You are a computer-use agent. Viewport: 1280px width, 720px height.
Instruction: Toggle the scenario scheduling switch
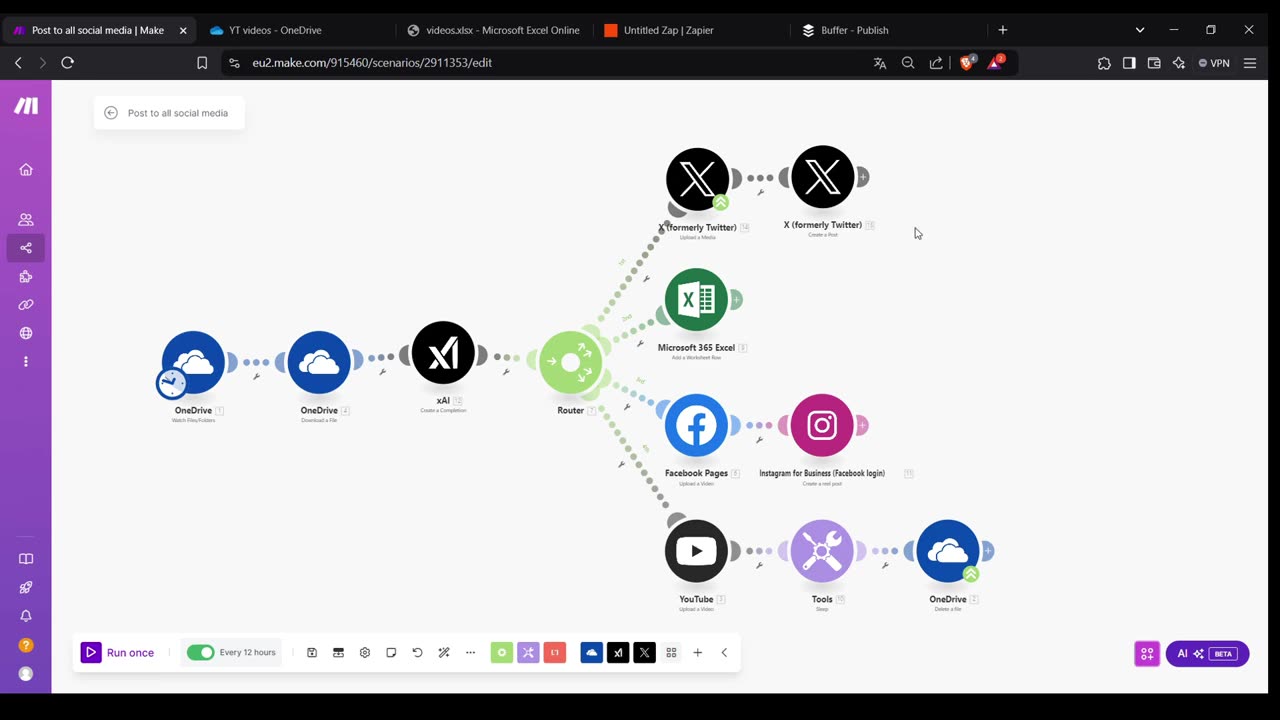(x=200, y=652)
